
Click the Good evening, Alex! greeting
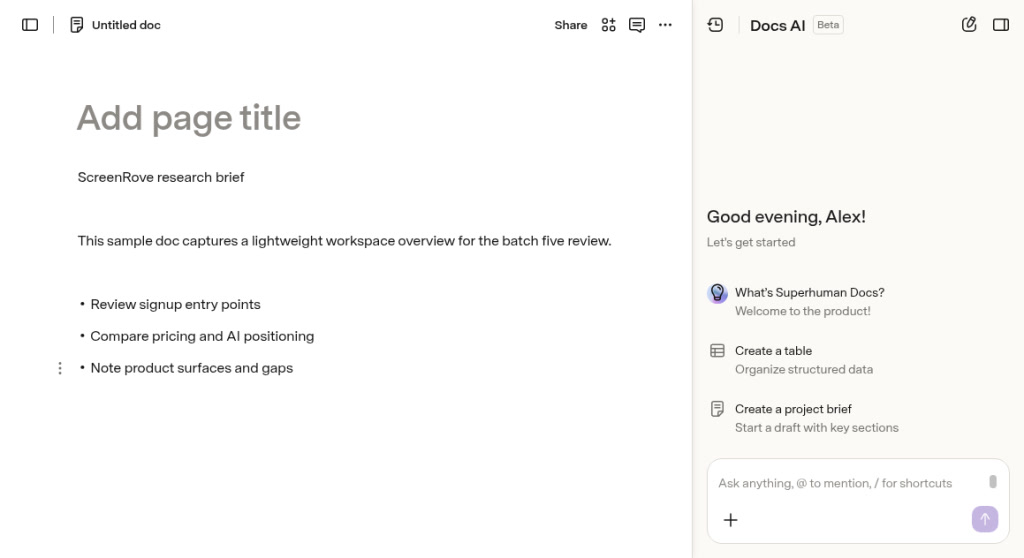786,216
